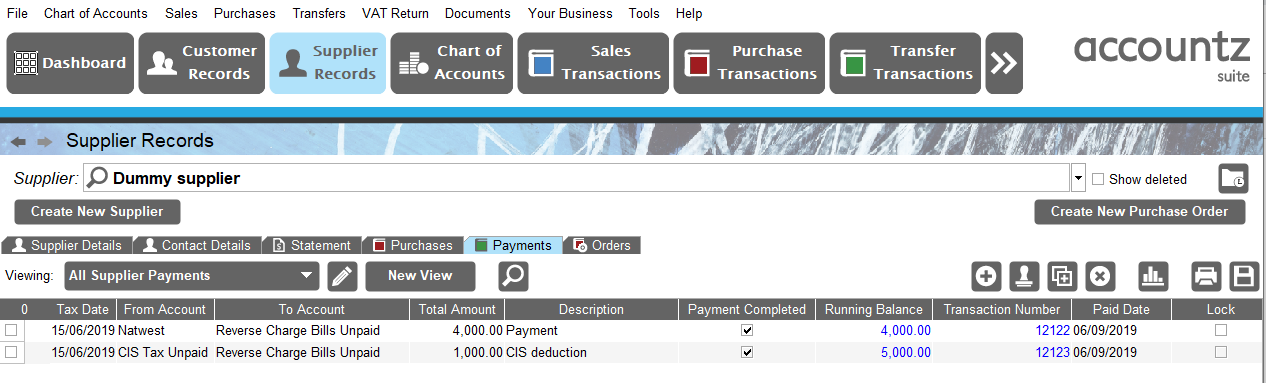
Task: Edit the current view with the pencil icon
Action: (x=342, y=276)
